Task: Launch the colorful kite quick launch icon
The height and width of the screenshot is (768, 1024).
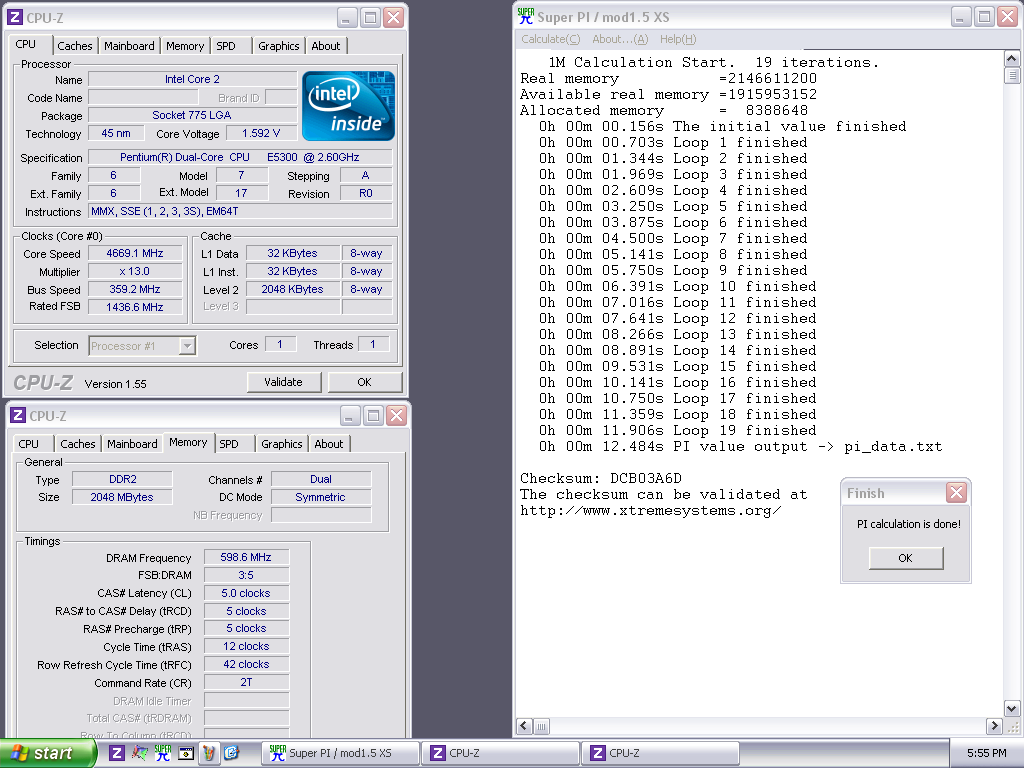Action: (x=140, y=753)
